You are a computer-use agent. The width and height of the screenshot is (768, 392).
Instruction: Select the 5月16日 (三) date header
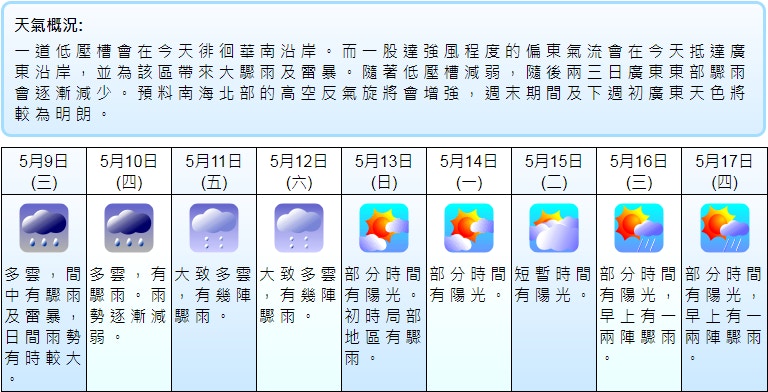click(x=639, y=171)
